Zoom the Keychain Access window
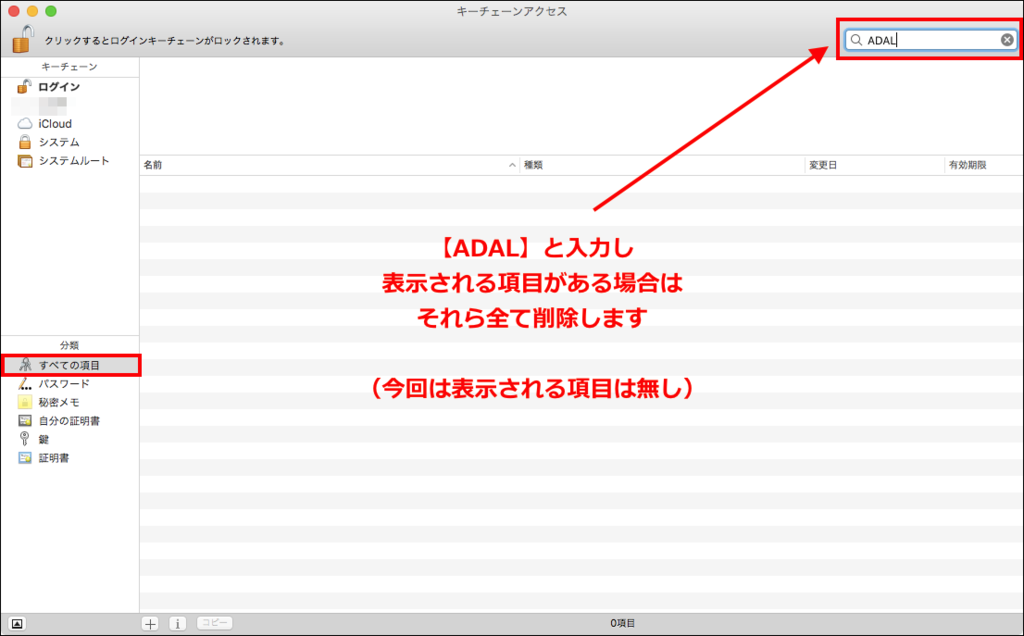1024x636 pixels. [x=51, y=11]
